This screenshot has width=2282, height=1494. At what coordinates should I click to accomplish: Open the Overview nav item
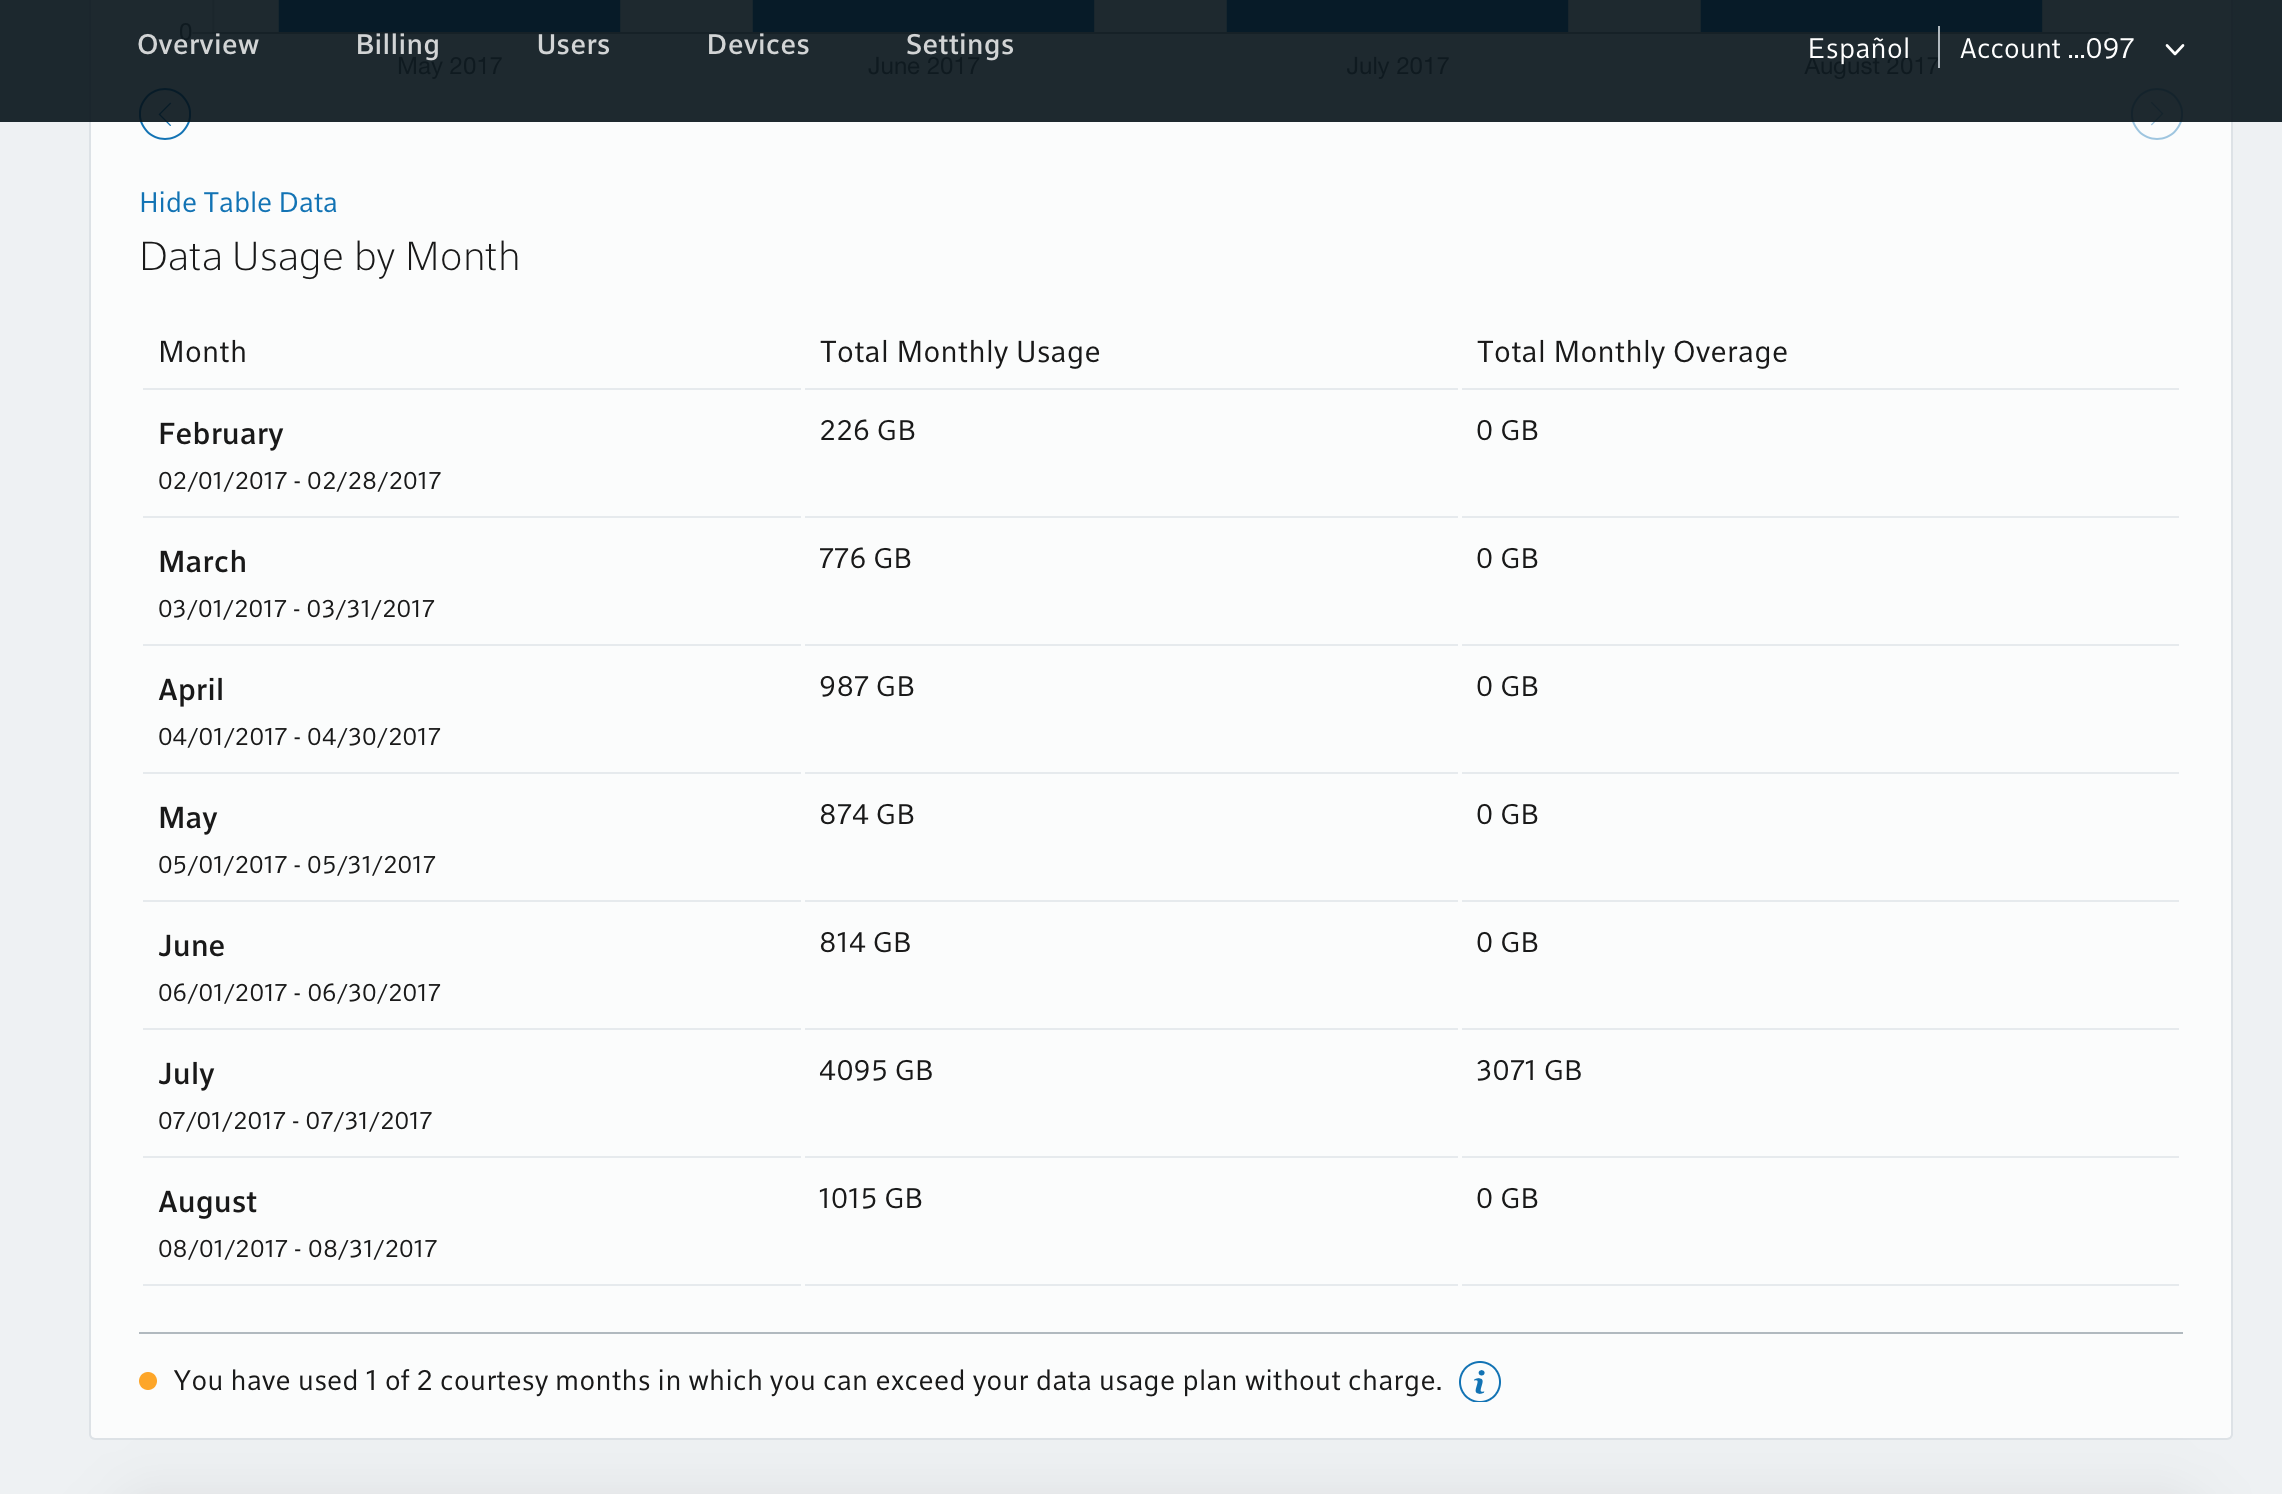[198, 45]
